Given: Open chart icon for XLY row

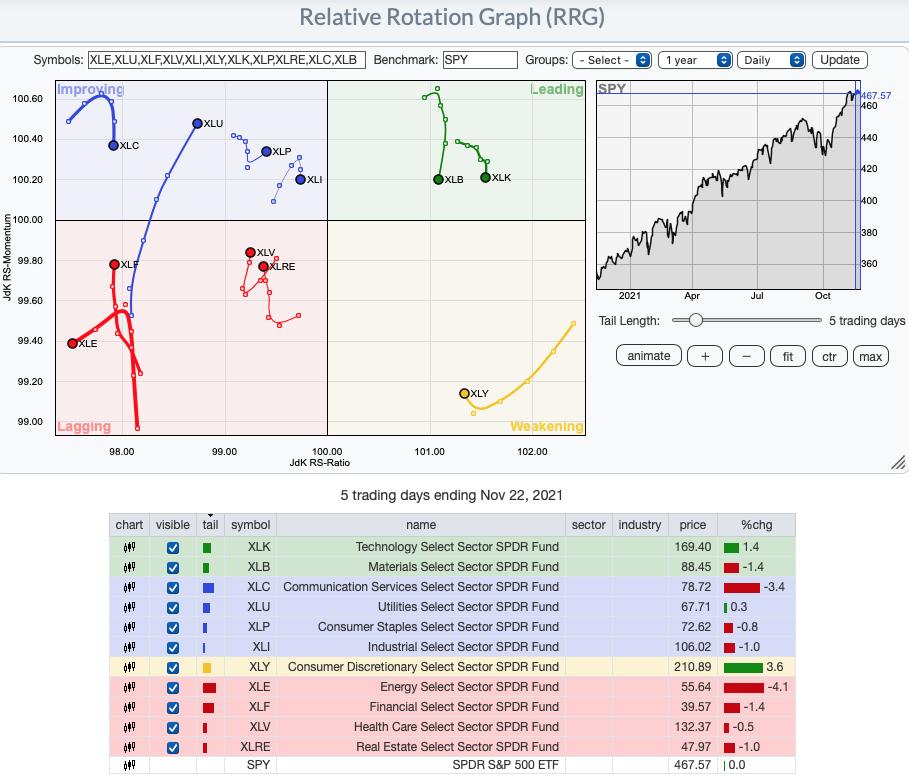Looking at the screenshot, I should [x=129, y=667].
